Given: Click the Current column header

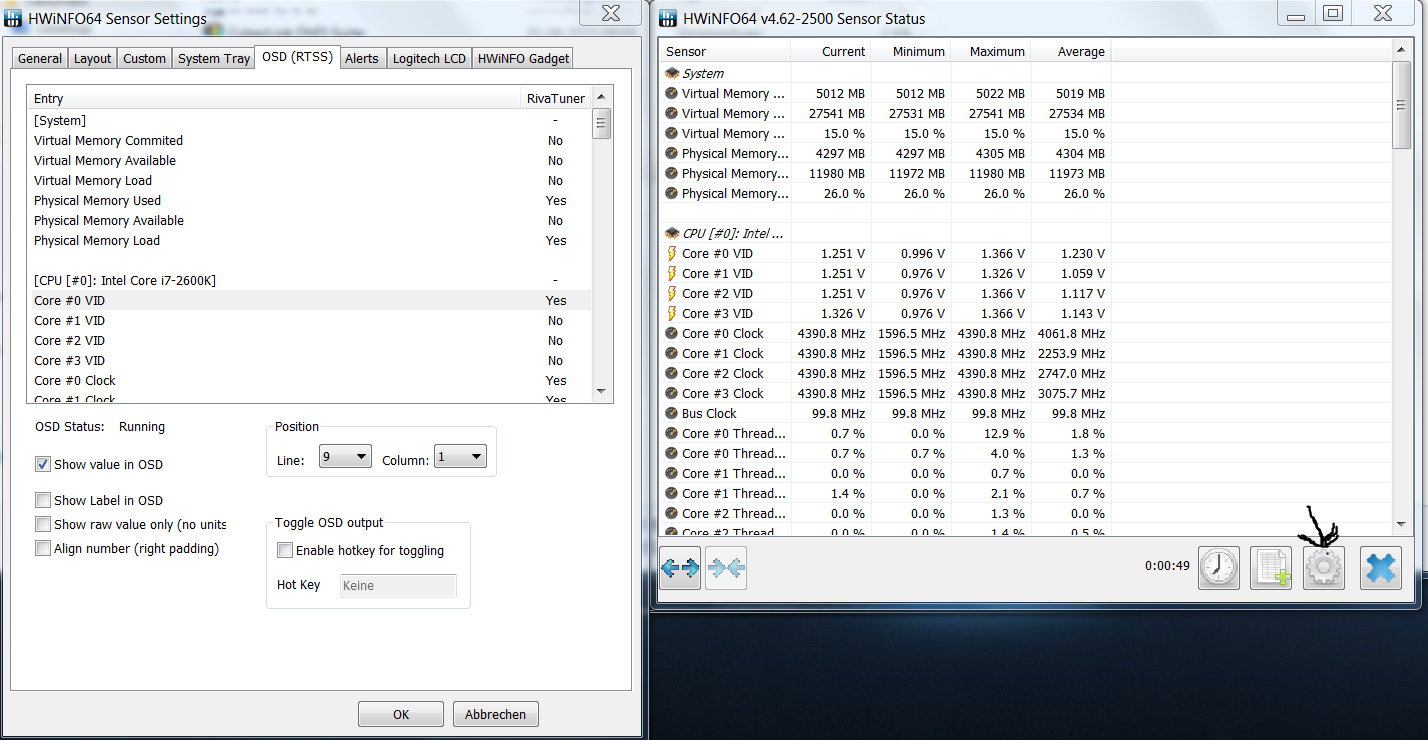Looking at the screenshot, I should point(830,52).
